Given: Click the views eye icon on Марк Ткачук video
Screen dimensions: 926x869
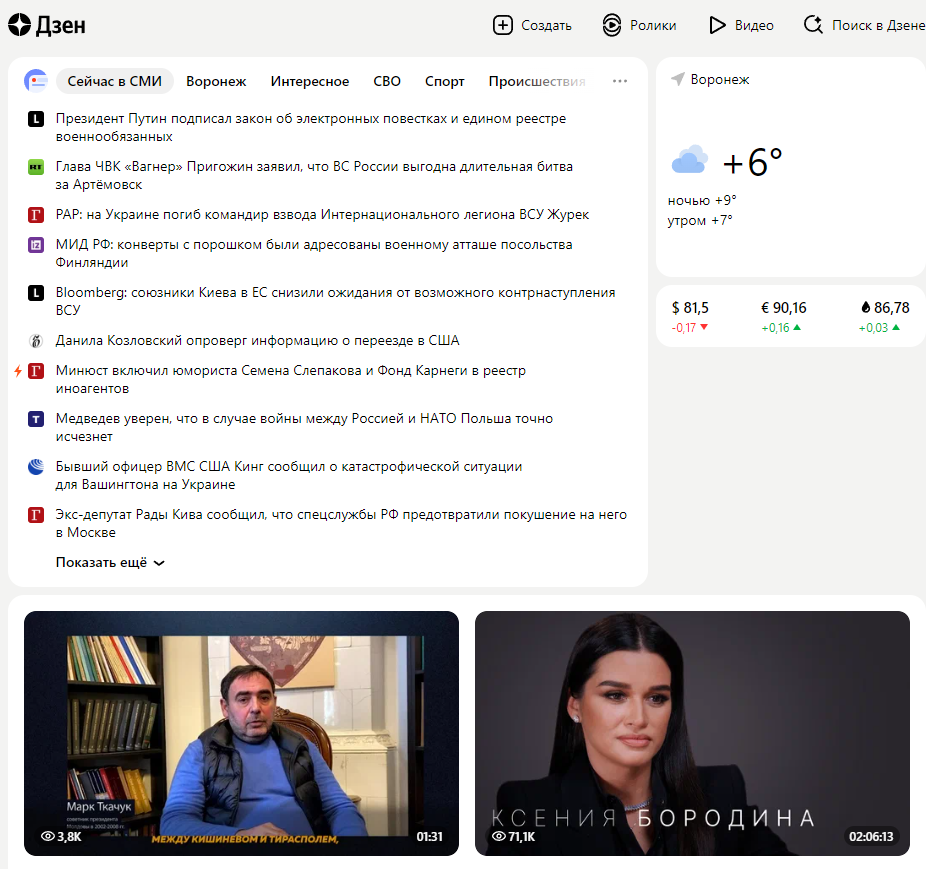Looking at the screenshot, I should coord(47,837).
